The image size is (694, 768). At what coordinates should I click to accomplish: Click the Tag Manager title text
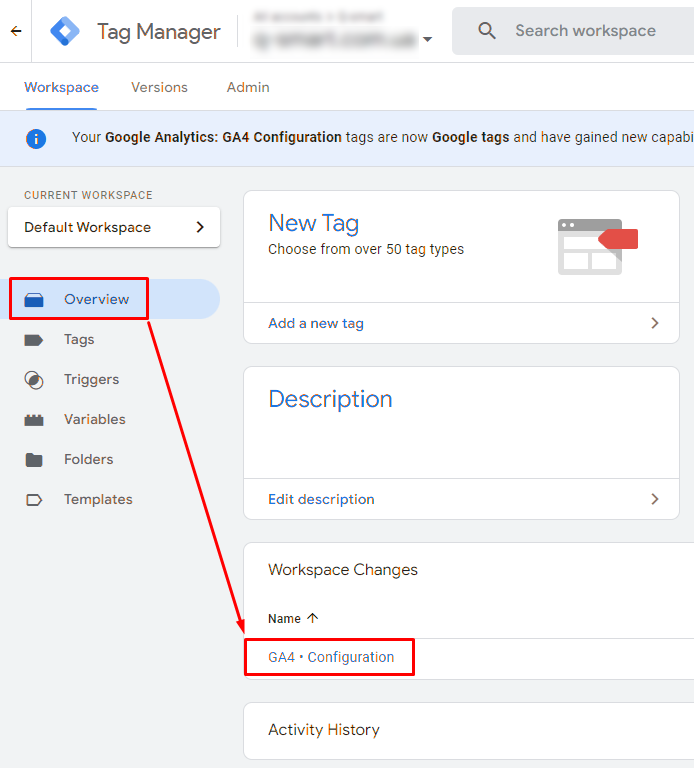coord(159,32)
